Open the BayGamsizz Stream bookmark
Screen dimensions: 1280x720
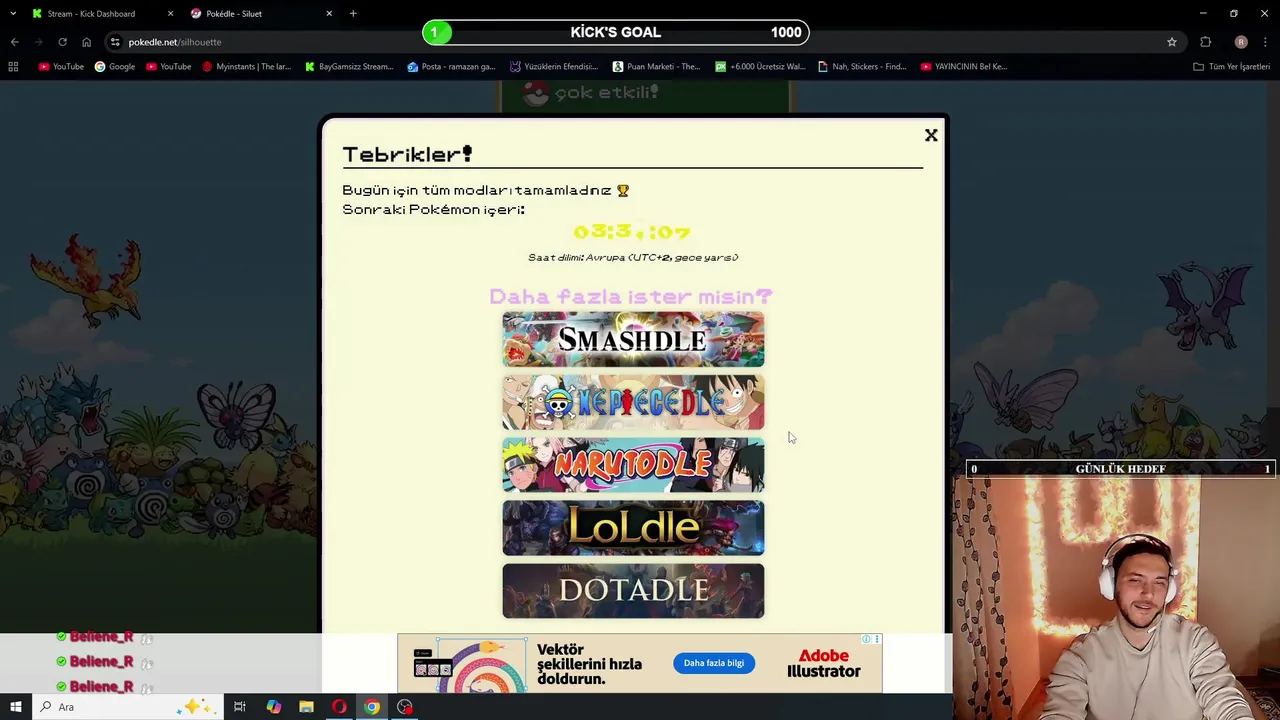(349, 67)
